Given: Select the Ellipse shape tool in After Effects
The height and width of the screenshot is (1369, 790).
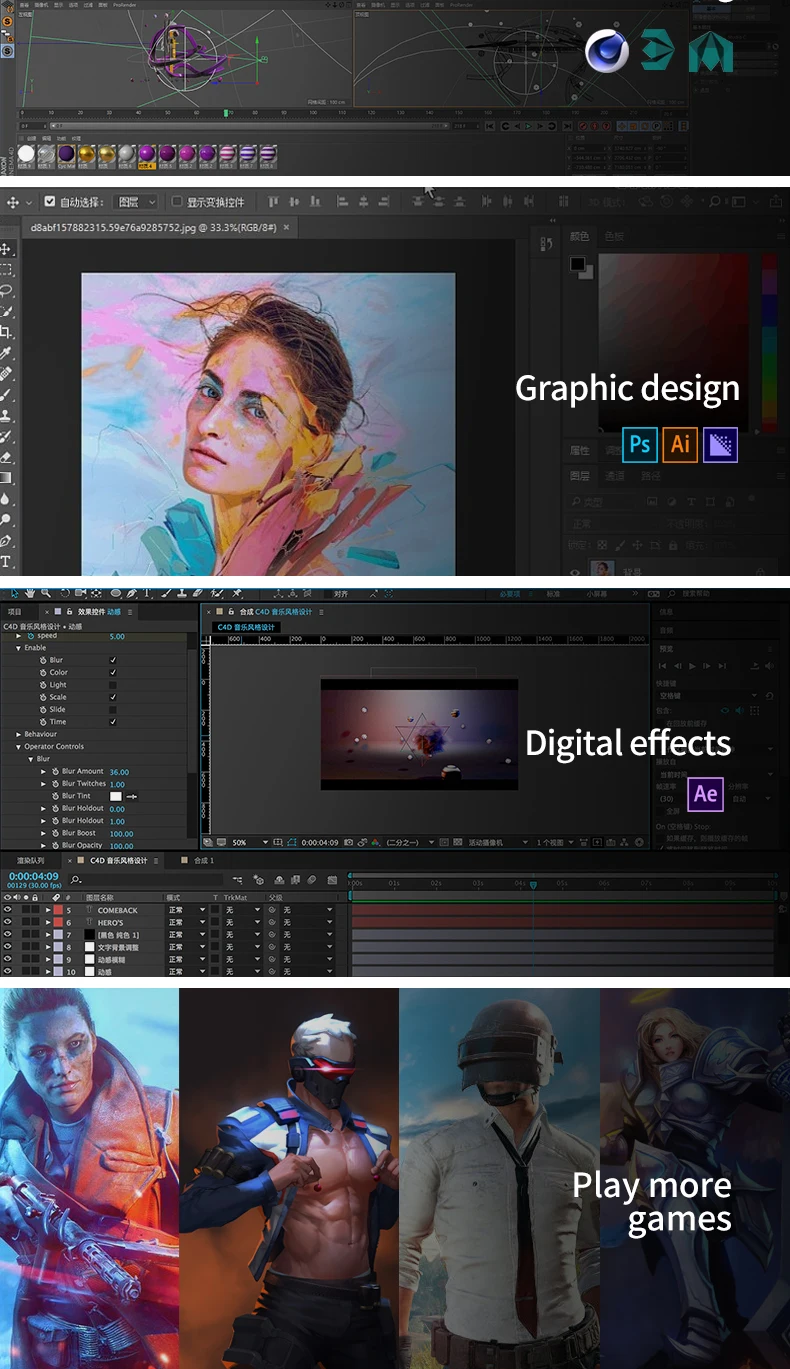Looking at the screenshot, I should coord(116,594).
